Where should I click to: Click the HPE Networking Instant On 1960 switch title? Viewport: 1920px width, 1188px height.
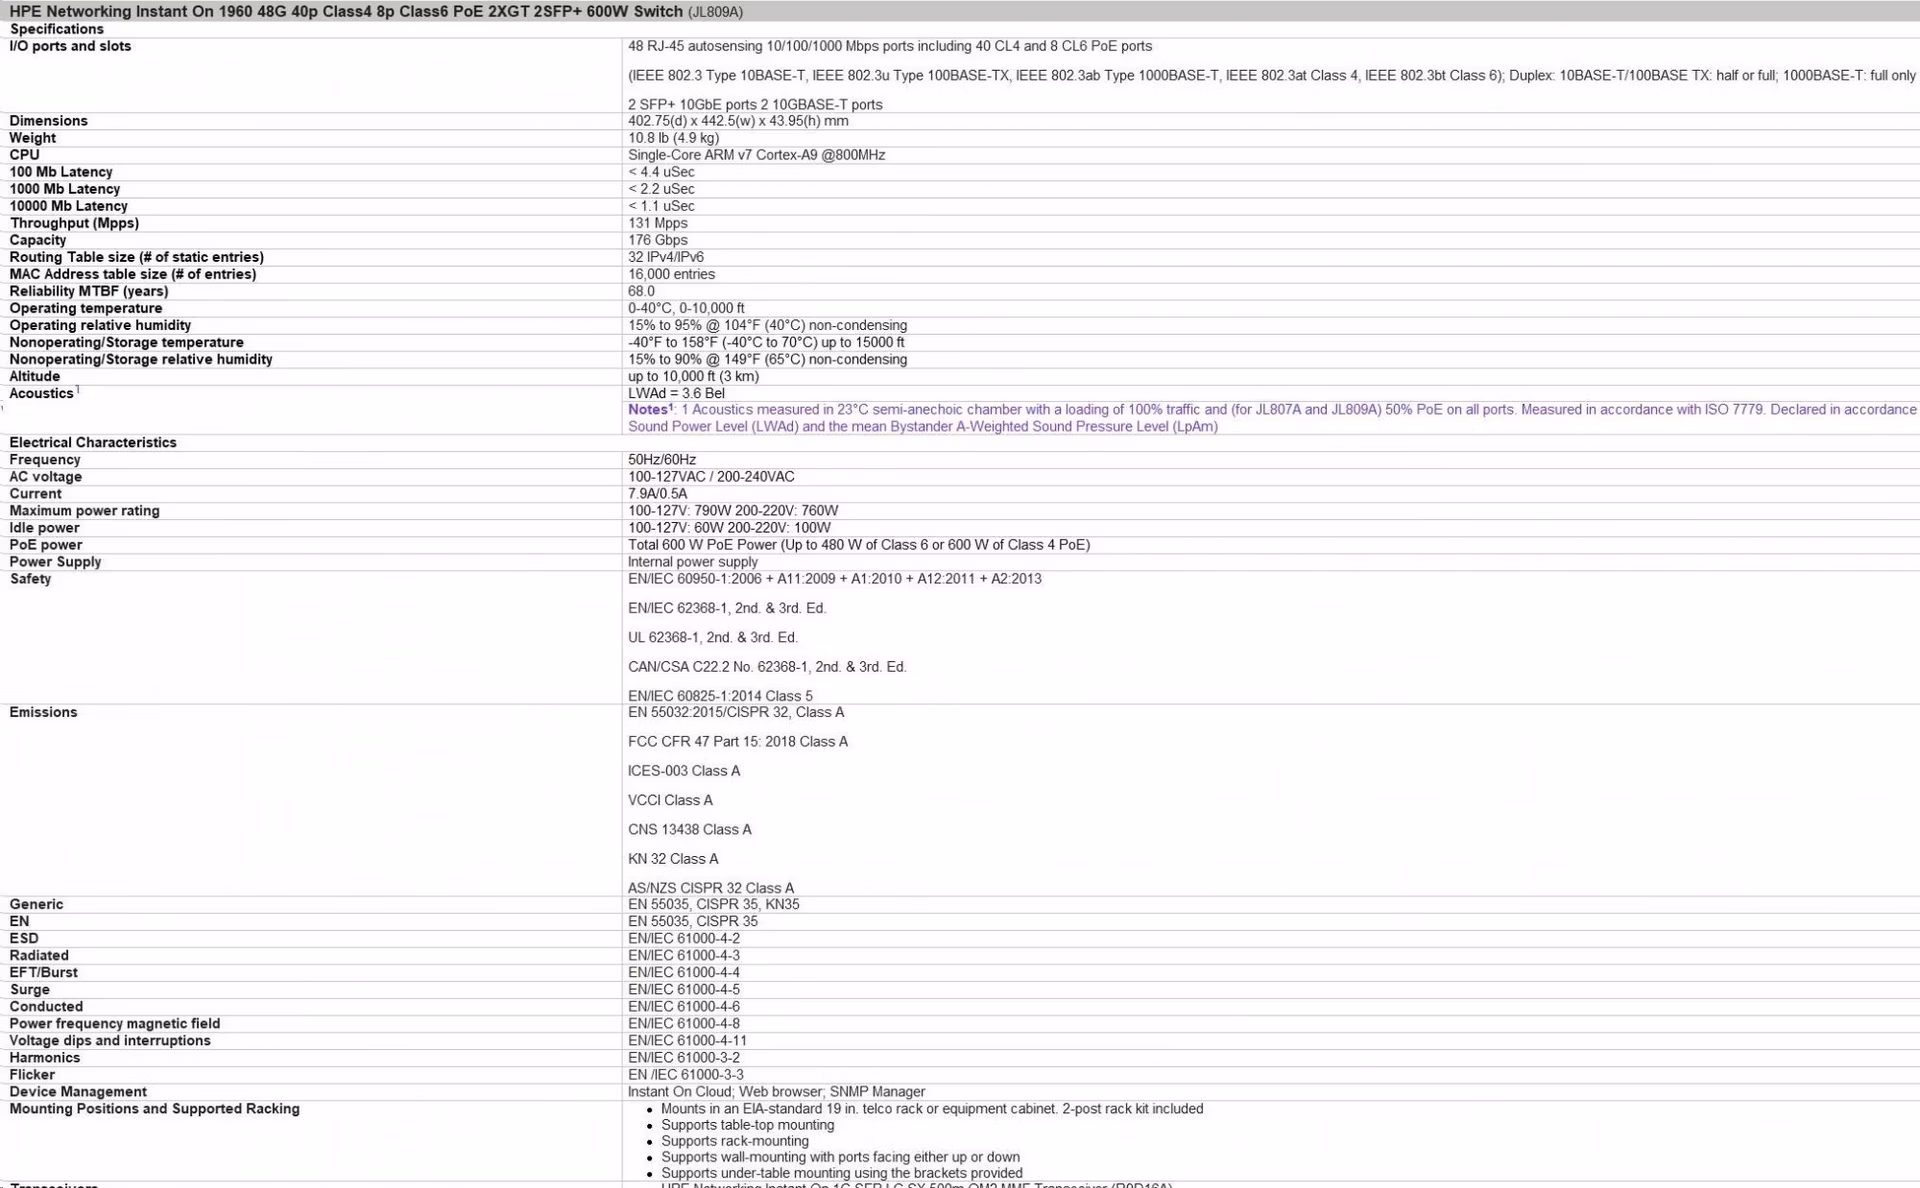(376, 12)
